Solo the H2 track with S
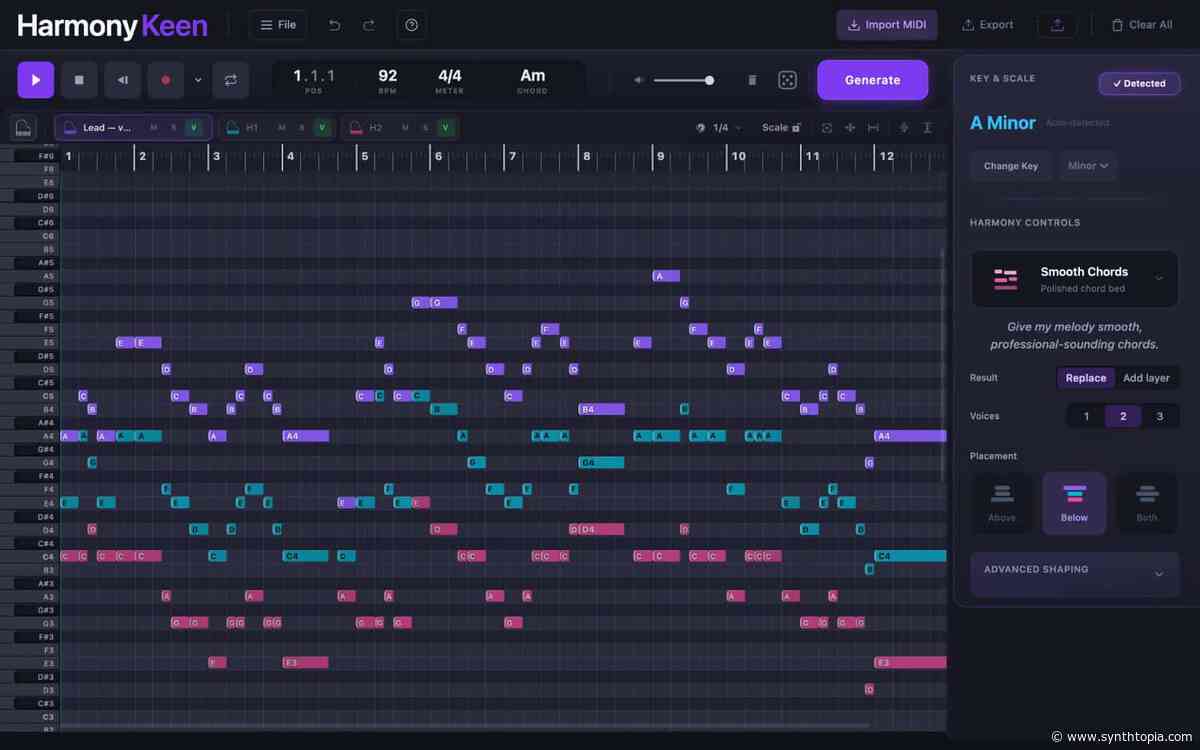The height and width of the screenshot is (750, 1200). [425, 128]
